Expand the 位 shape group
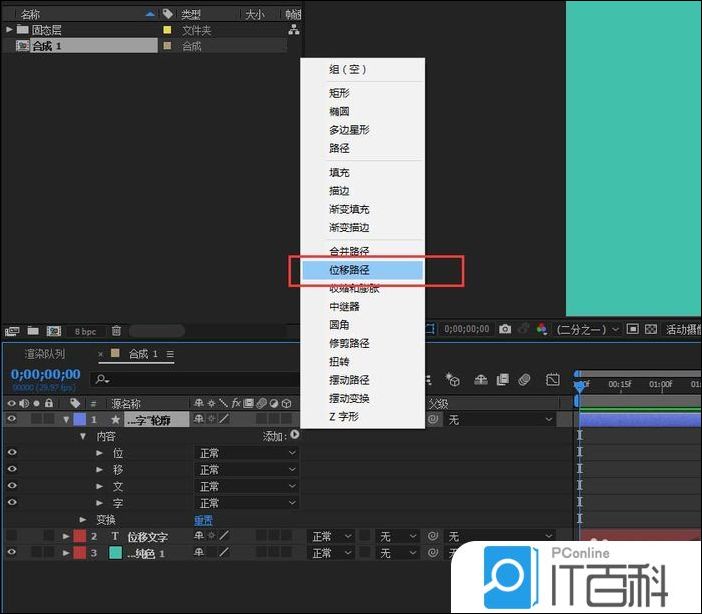The image size is (702, 614). coord(99,453)
